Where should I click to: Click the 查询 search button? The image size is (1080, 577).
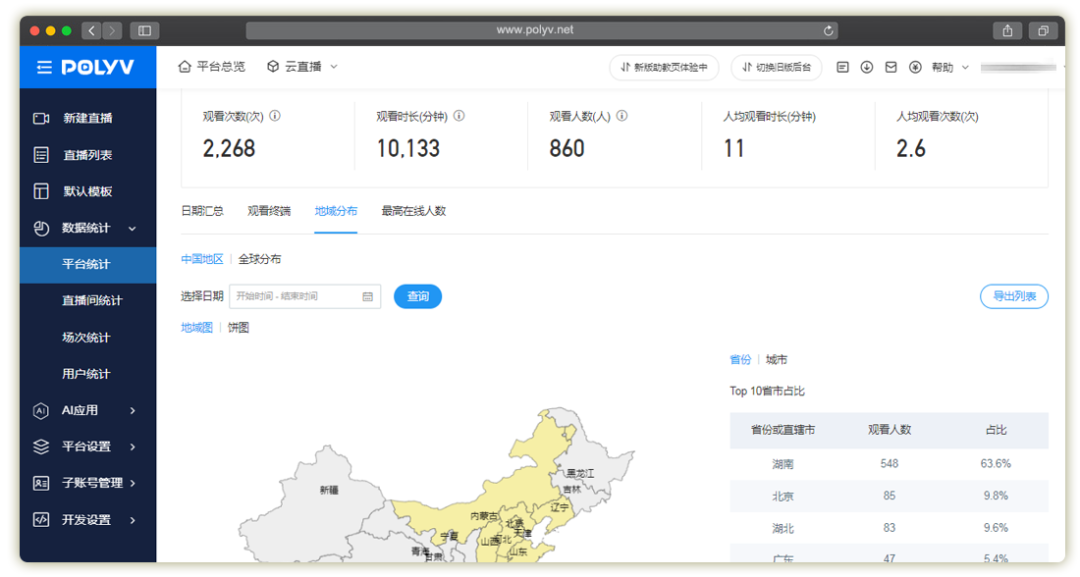(417, 296)
